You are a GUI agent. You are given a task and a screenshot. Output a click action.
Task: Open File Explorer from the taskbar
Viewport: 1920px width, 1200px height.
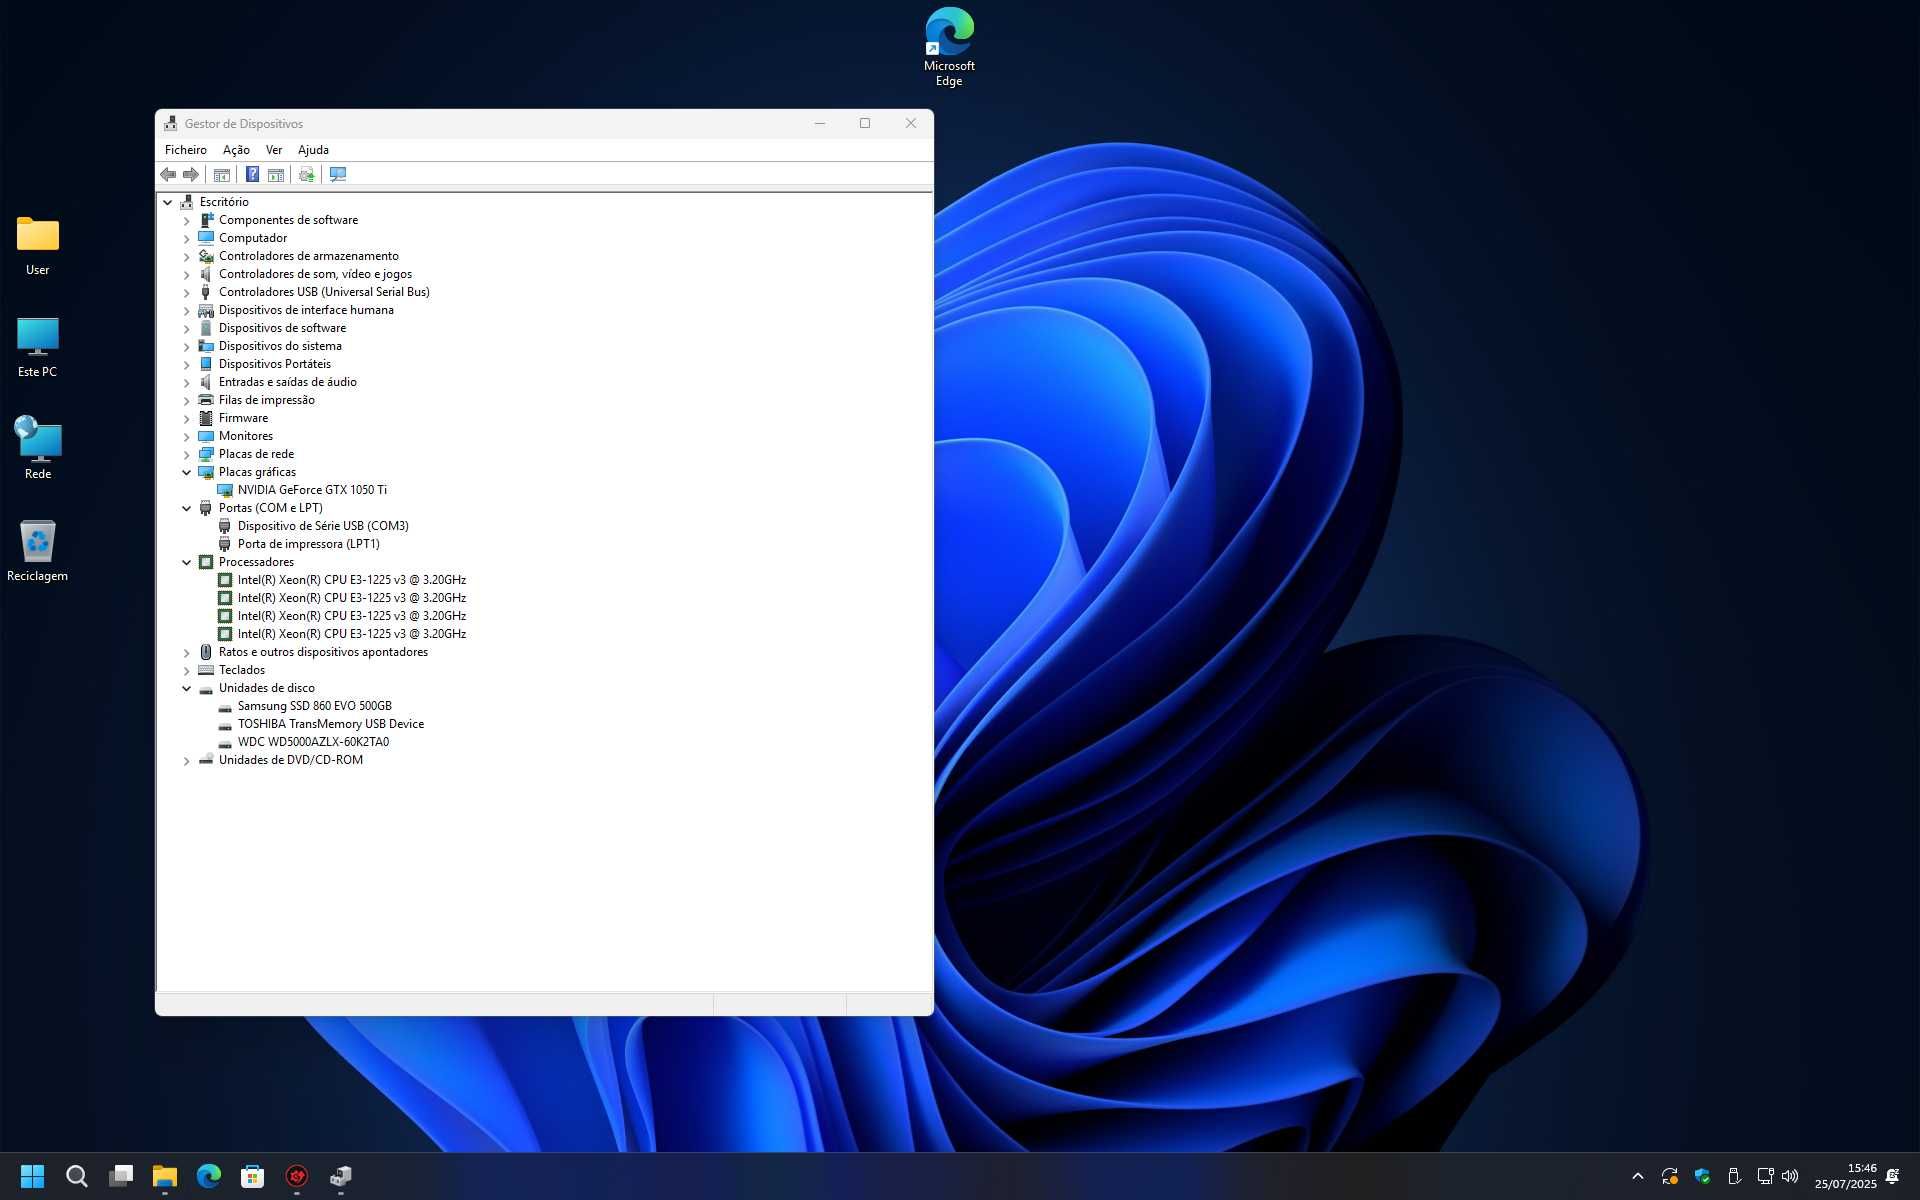(x=165, y=1176)
